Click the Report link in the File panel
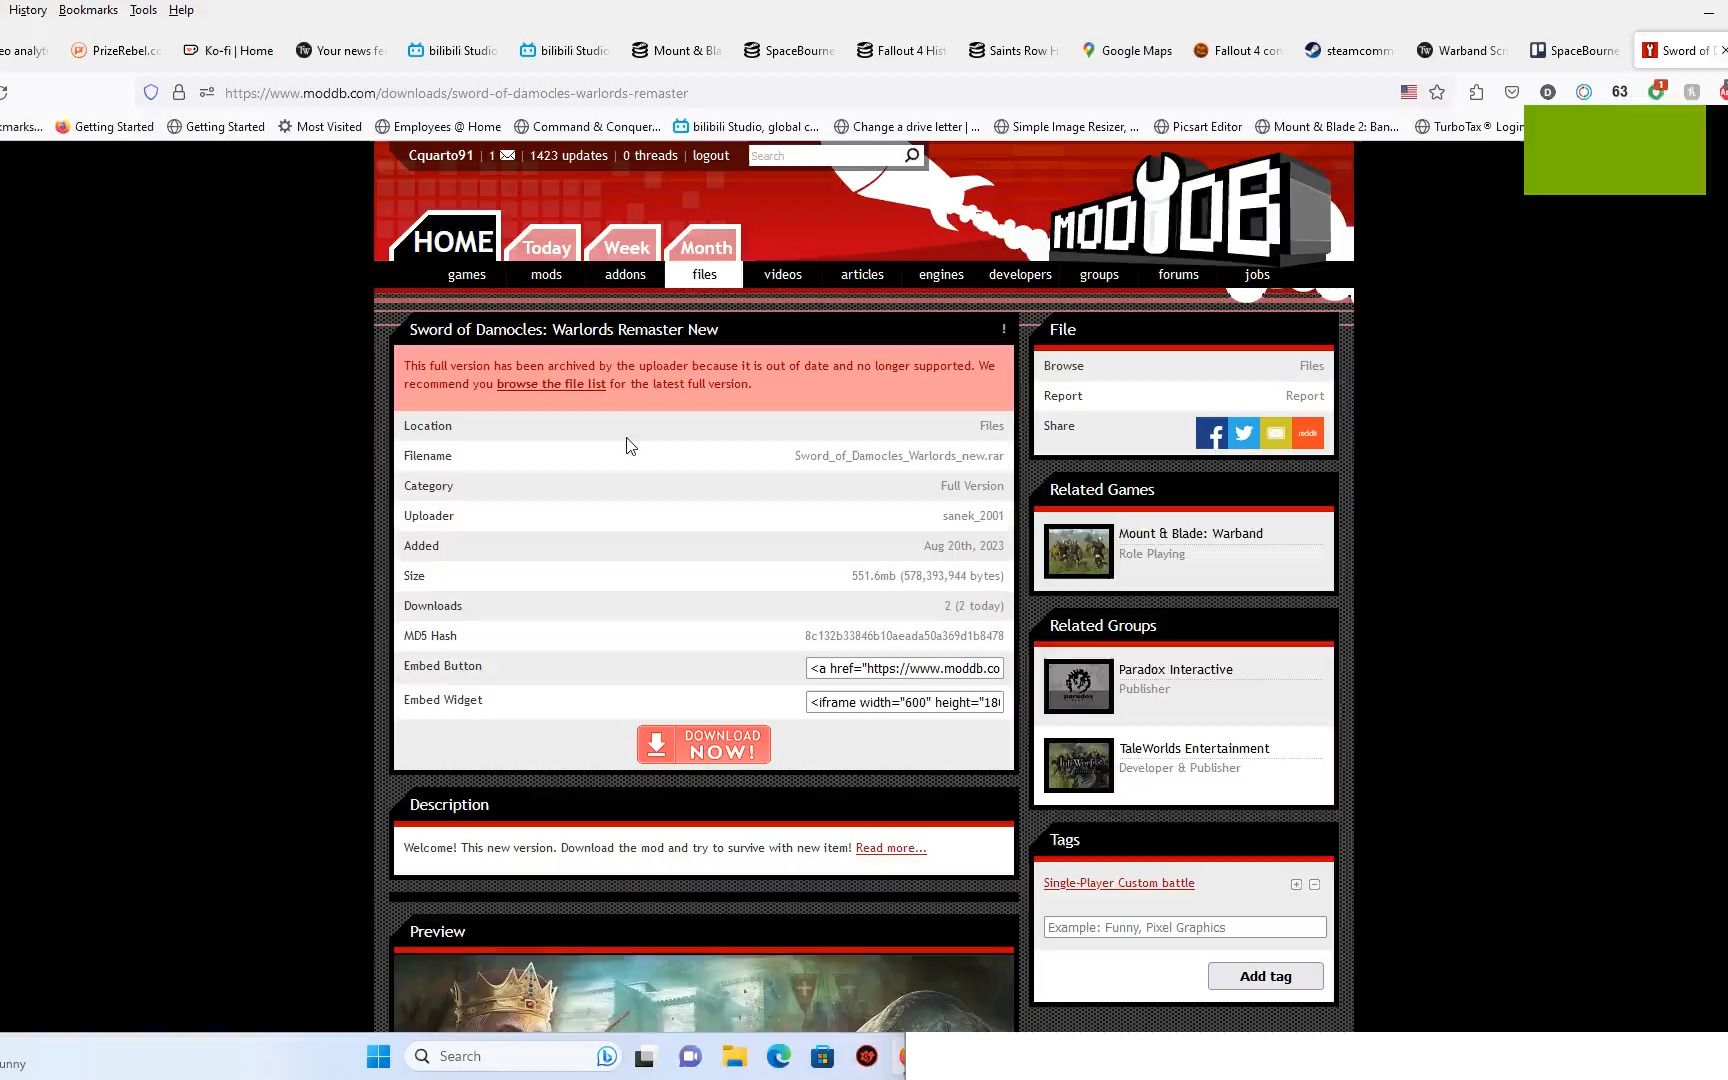Image resolution: width=1728 pixels, height=1080 pixels. click(1304, 396)
